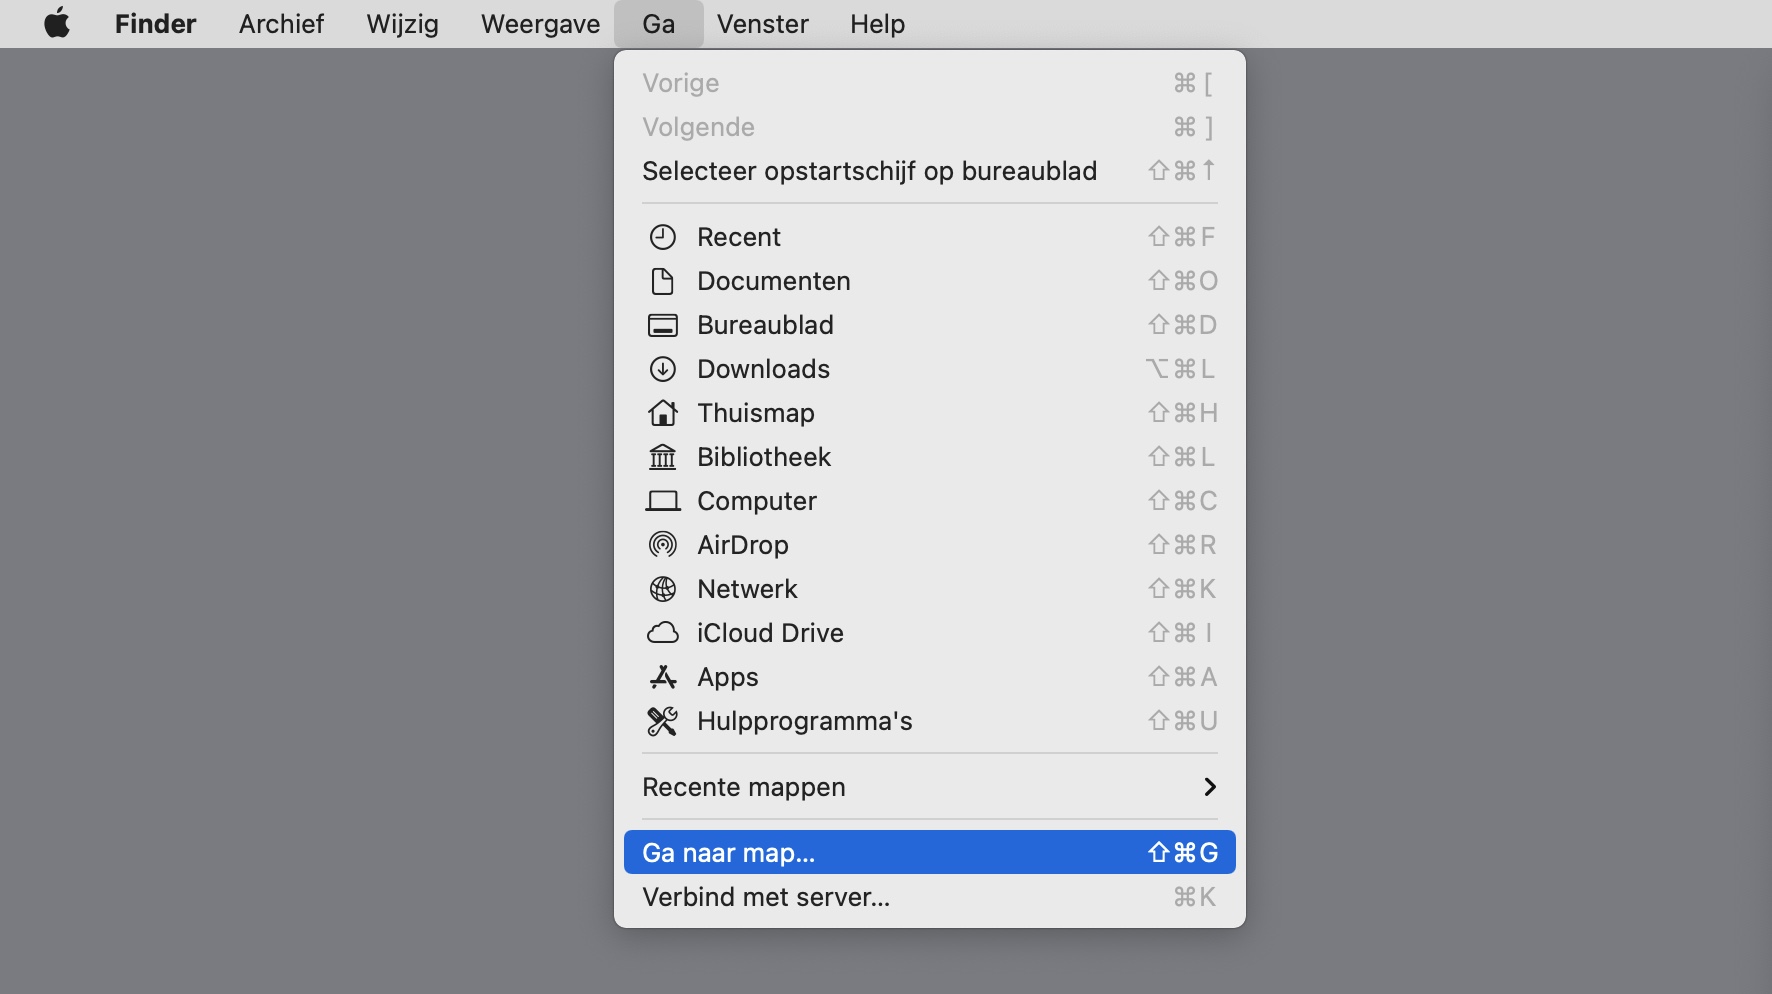Click the ⇧⌘H shortcut beside Thuismap
Viewport: 1772px width, 994px height.
click(x=1183, y=413)
